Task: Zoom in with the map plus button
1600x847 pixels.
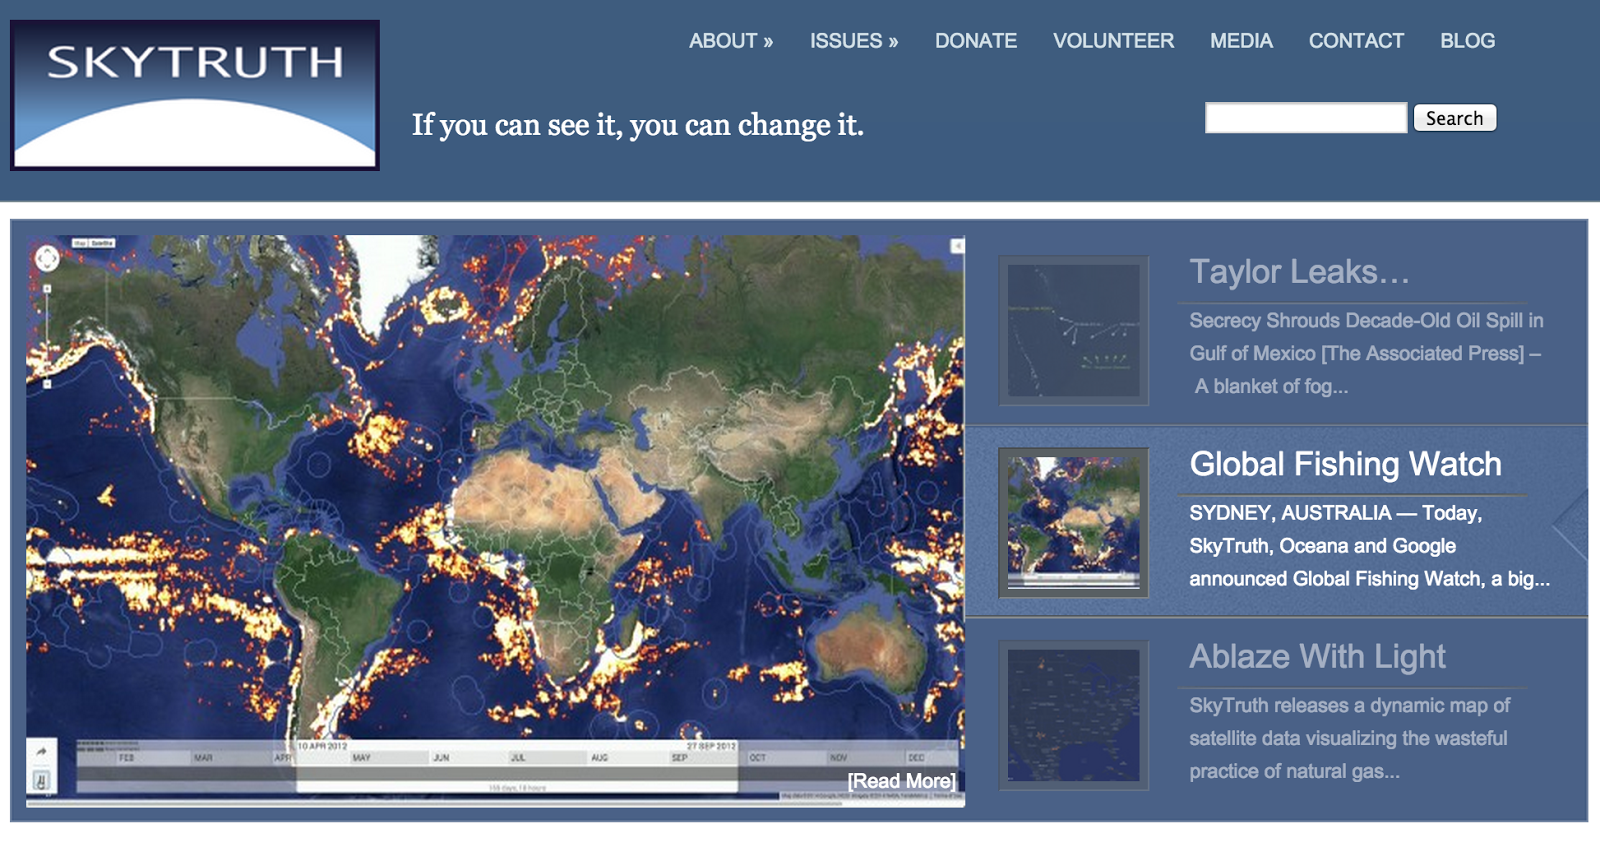Action: pos(47,288)
